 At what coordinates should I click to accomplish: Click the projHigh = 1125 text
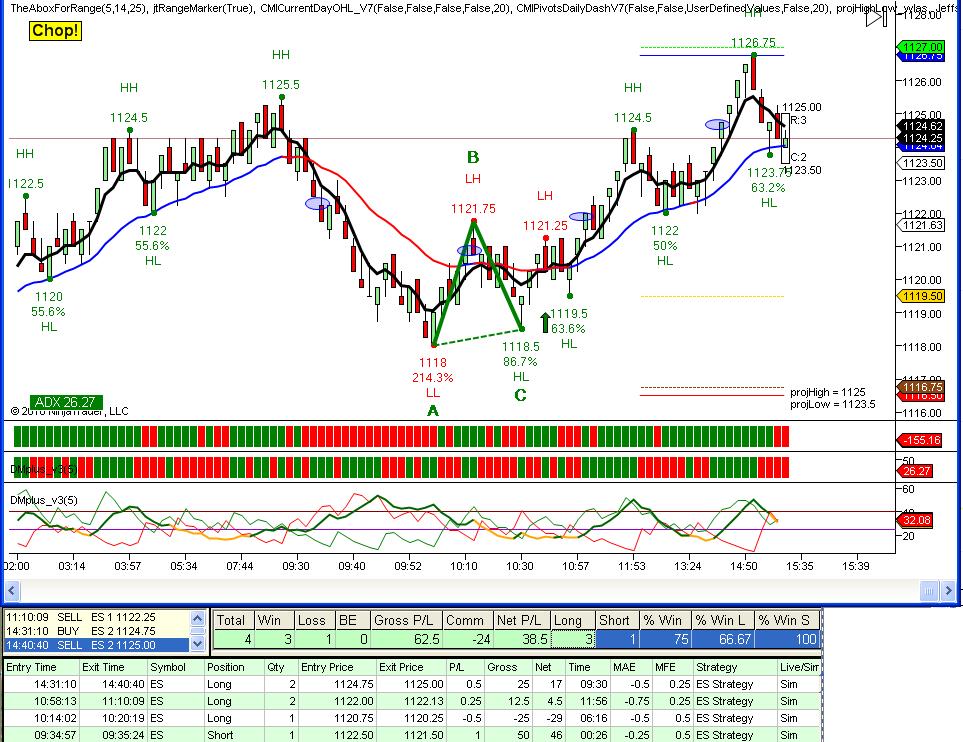click(828, 392)
